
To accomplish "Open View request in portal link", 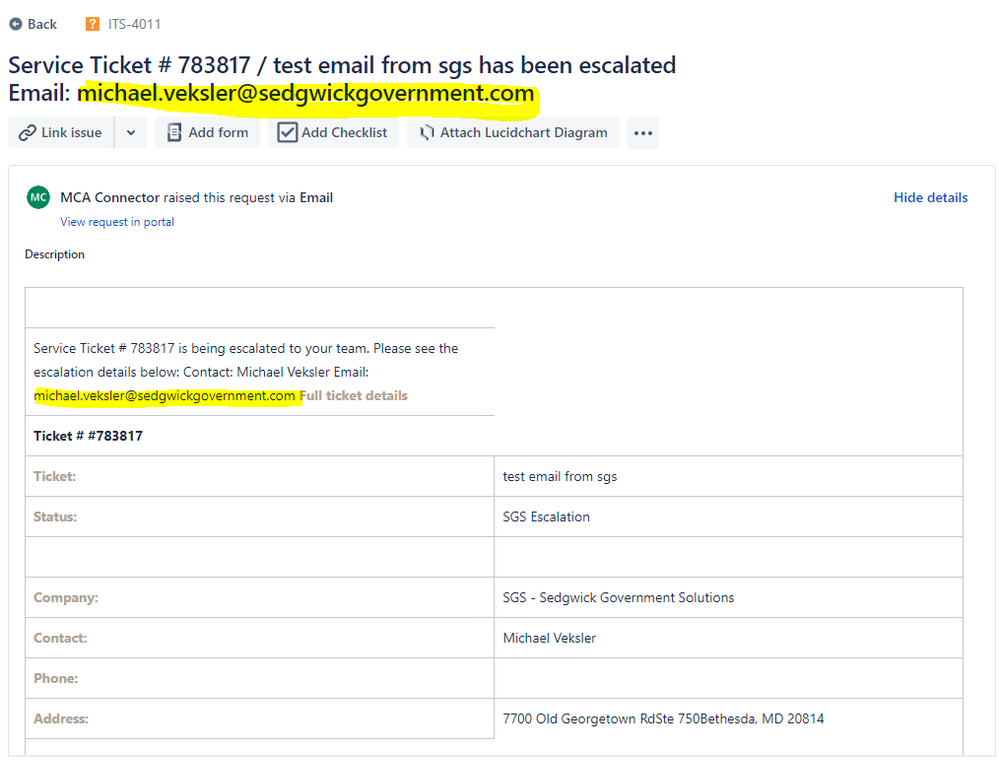I will 117,222.
